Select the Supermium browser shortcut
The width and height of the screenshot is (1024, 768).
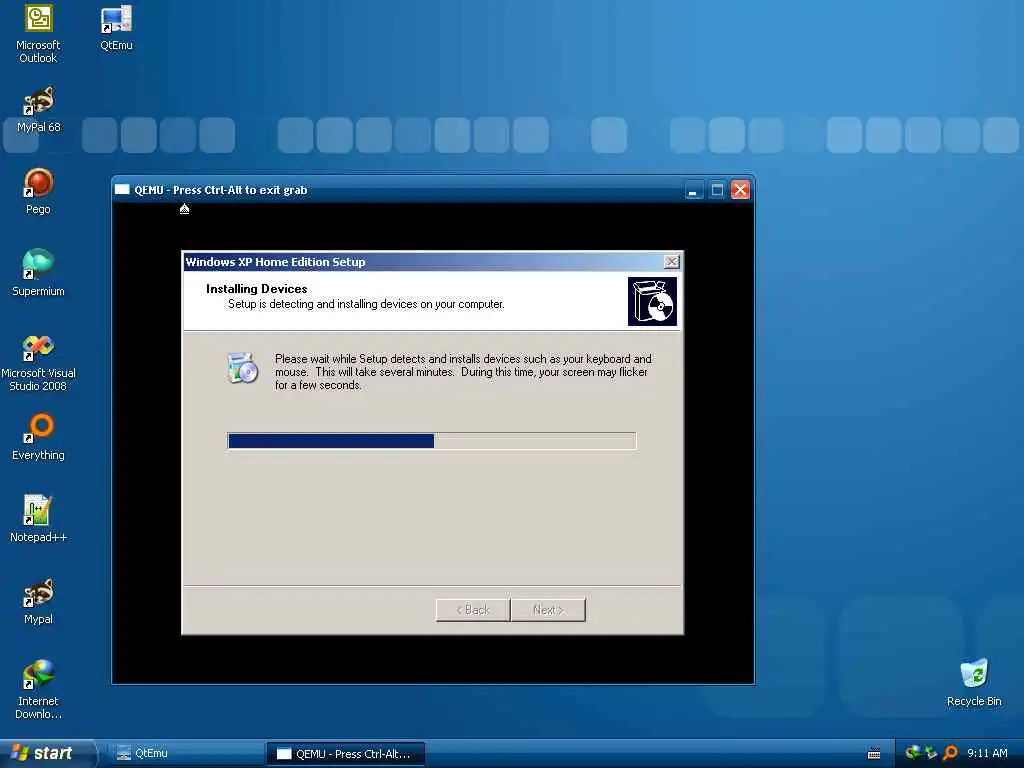click(38, 273)
